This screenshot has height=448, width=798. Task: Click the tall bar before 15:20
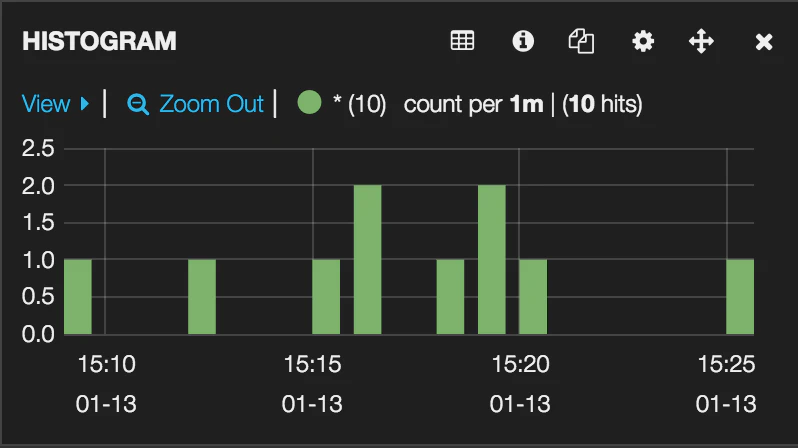492,260
